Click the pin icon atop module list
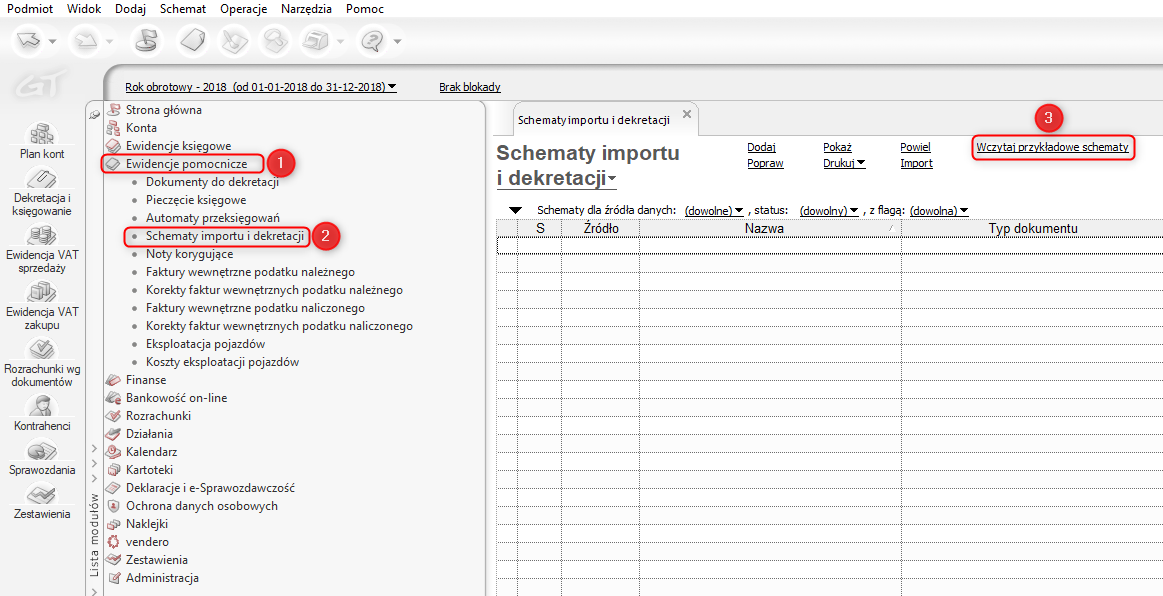 click(x=94, y=114)
